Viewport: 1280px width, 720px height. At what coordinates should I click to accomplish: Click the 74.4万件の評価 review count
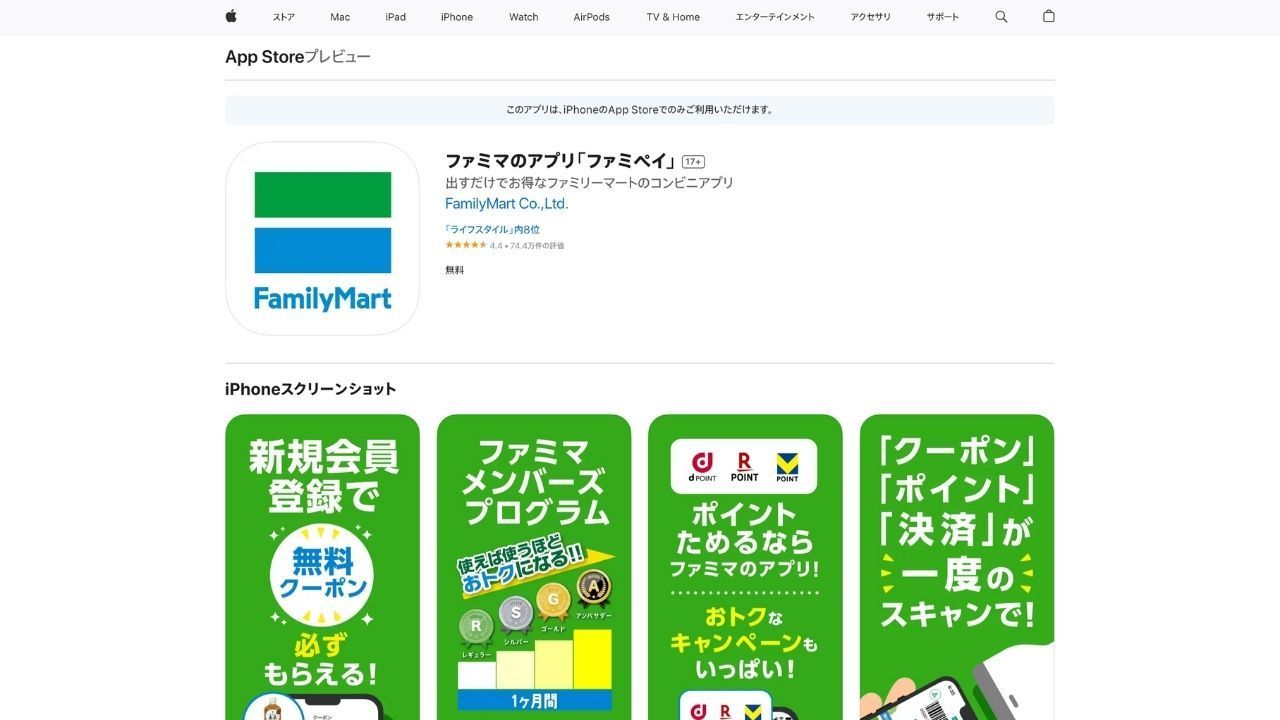click(x=537, y=246)
